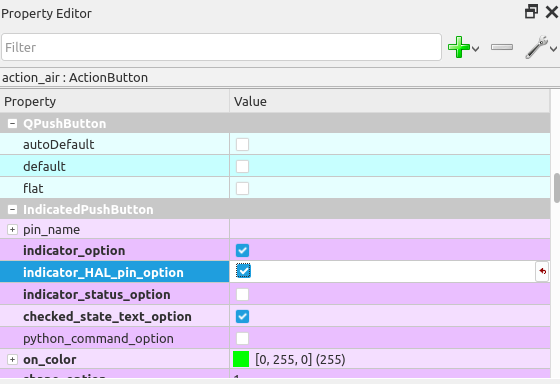Click the green plus add property icon
Image resolution: width=560 pixels, height=384 pixels.
click(459, 47)
